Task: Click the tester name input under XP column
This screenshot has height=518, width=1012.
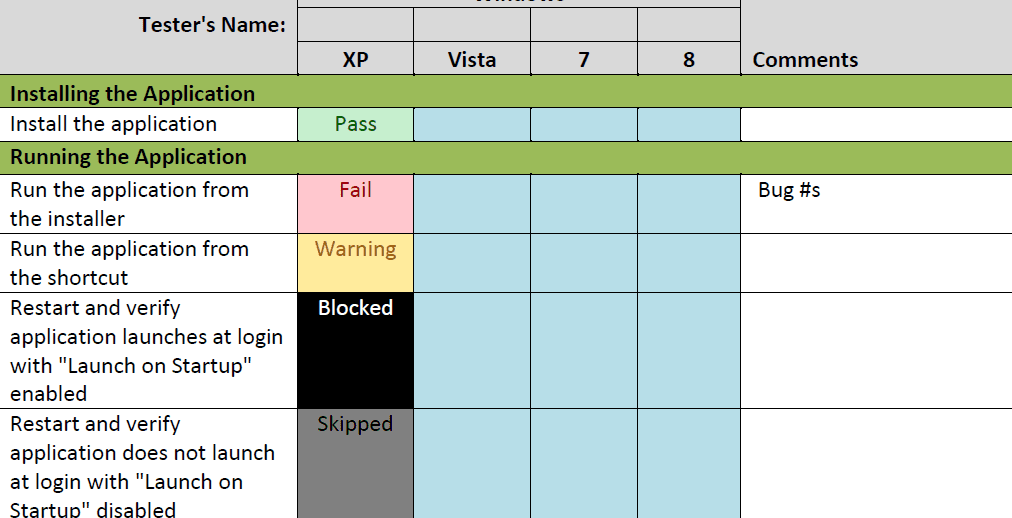Action: pos(355,25)
